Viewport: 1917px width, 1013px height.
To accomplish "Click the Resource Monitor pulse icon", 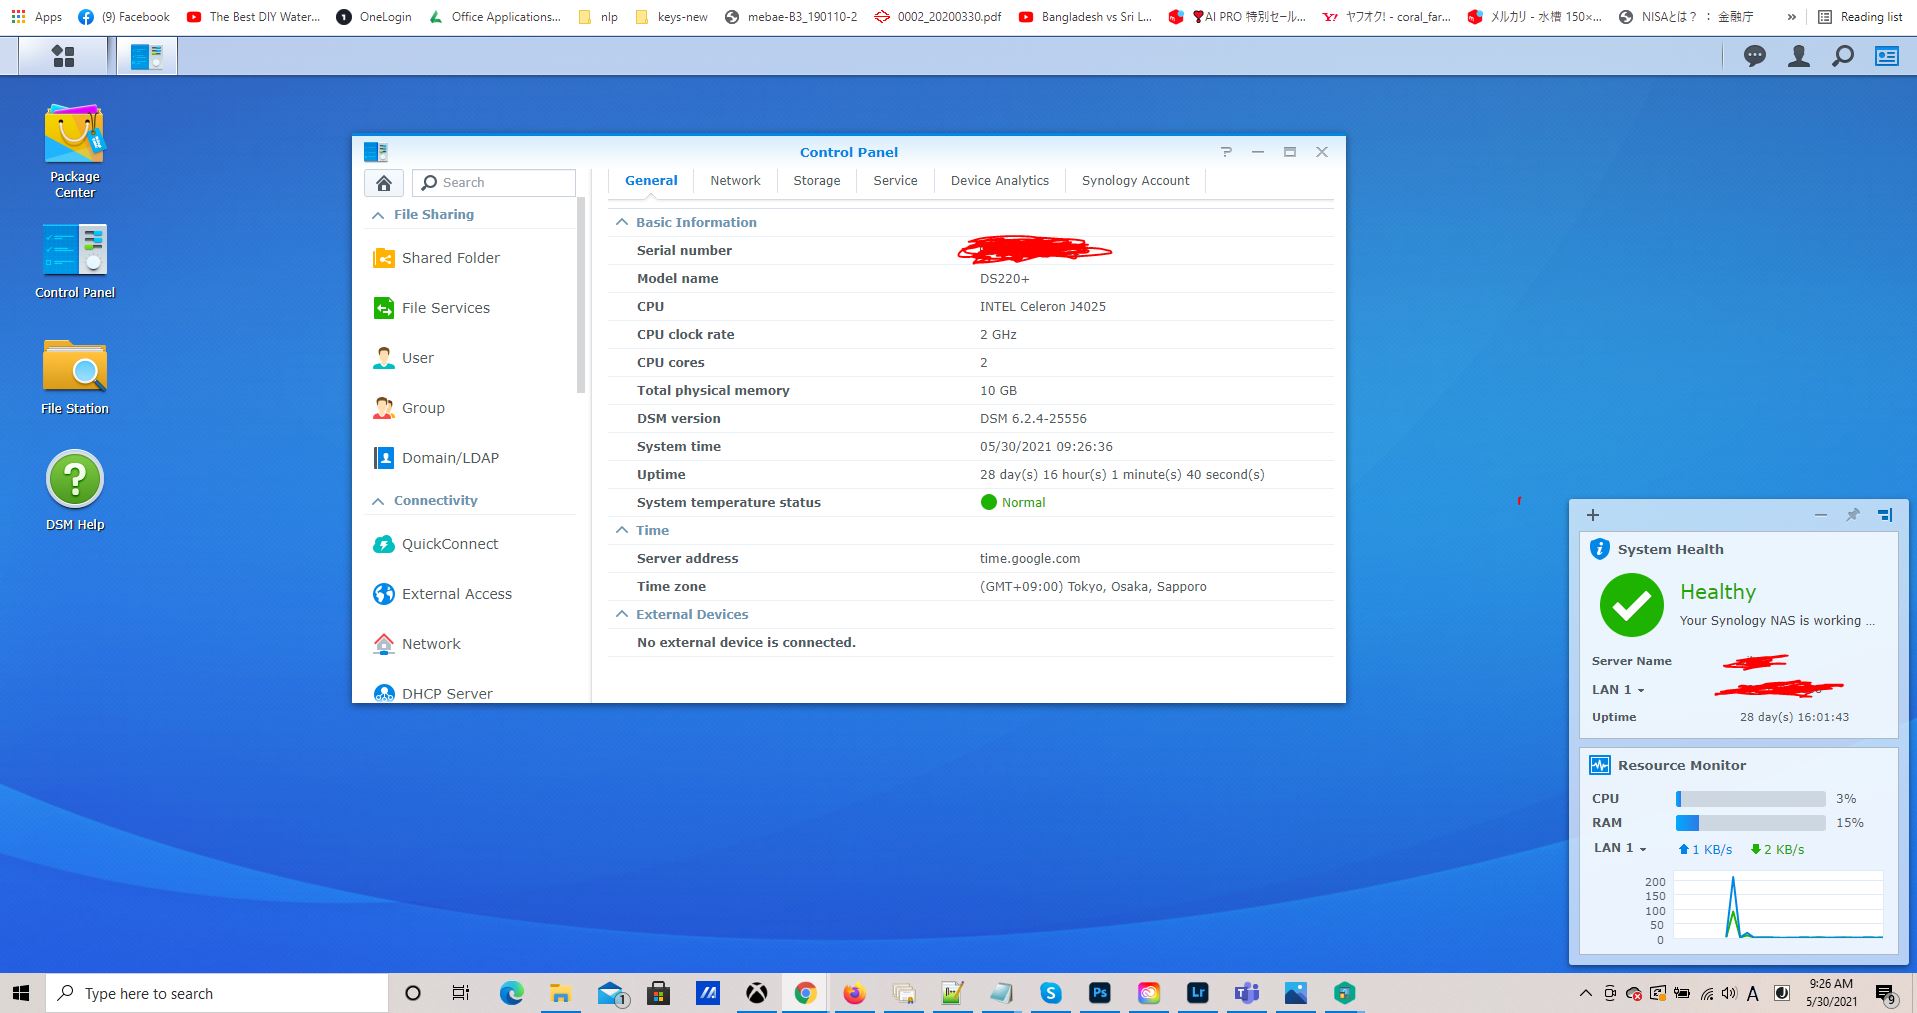I will point(1600,765).
